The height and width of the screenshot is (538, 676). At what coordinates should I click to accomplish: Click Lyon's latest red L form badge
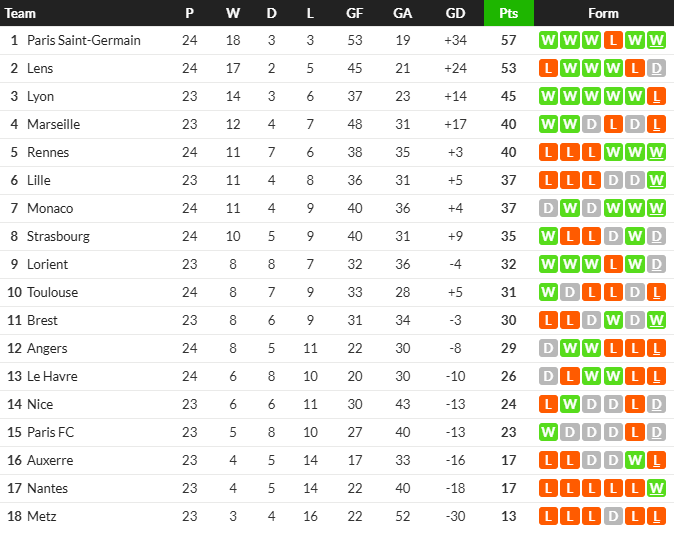(656, 96)
